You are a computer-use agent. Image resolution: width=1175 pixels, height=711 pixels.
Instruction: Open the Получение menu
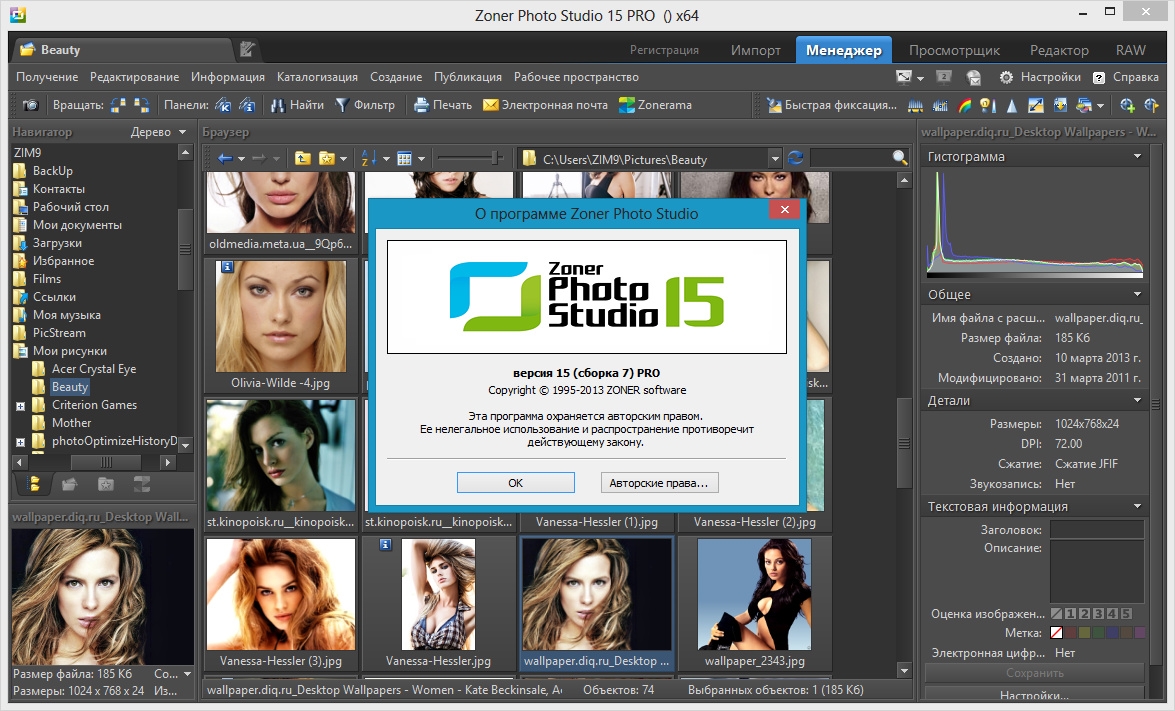pos(46,77)
